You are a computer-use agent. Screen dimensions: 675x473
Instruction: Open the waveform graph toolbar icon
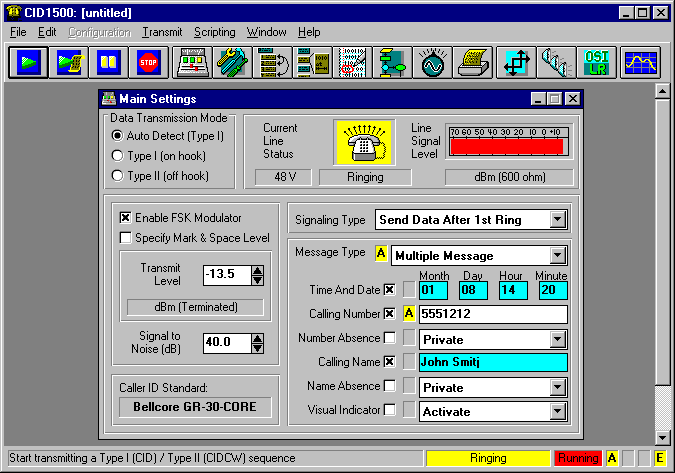tap(638, 63)
